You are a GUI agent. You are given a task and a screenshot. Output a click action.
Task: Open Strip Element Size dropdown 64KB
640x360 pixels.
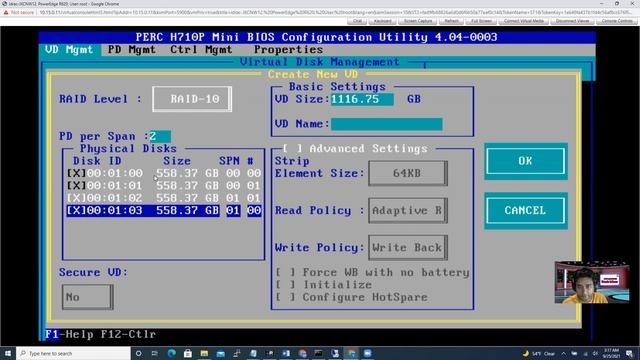tap(408, 173)
